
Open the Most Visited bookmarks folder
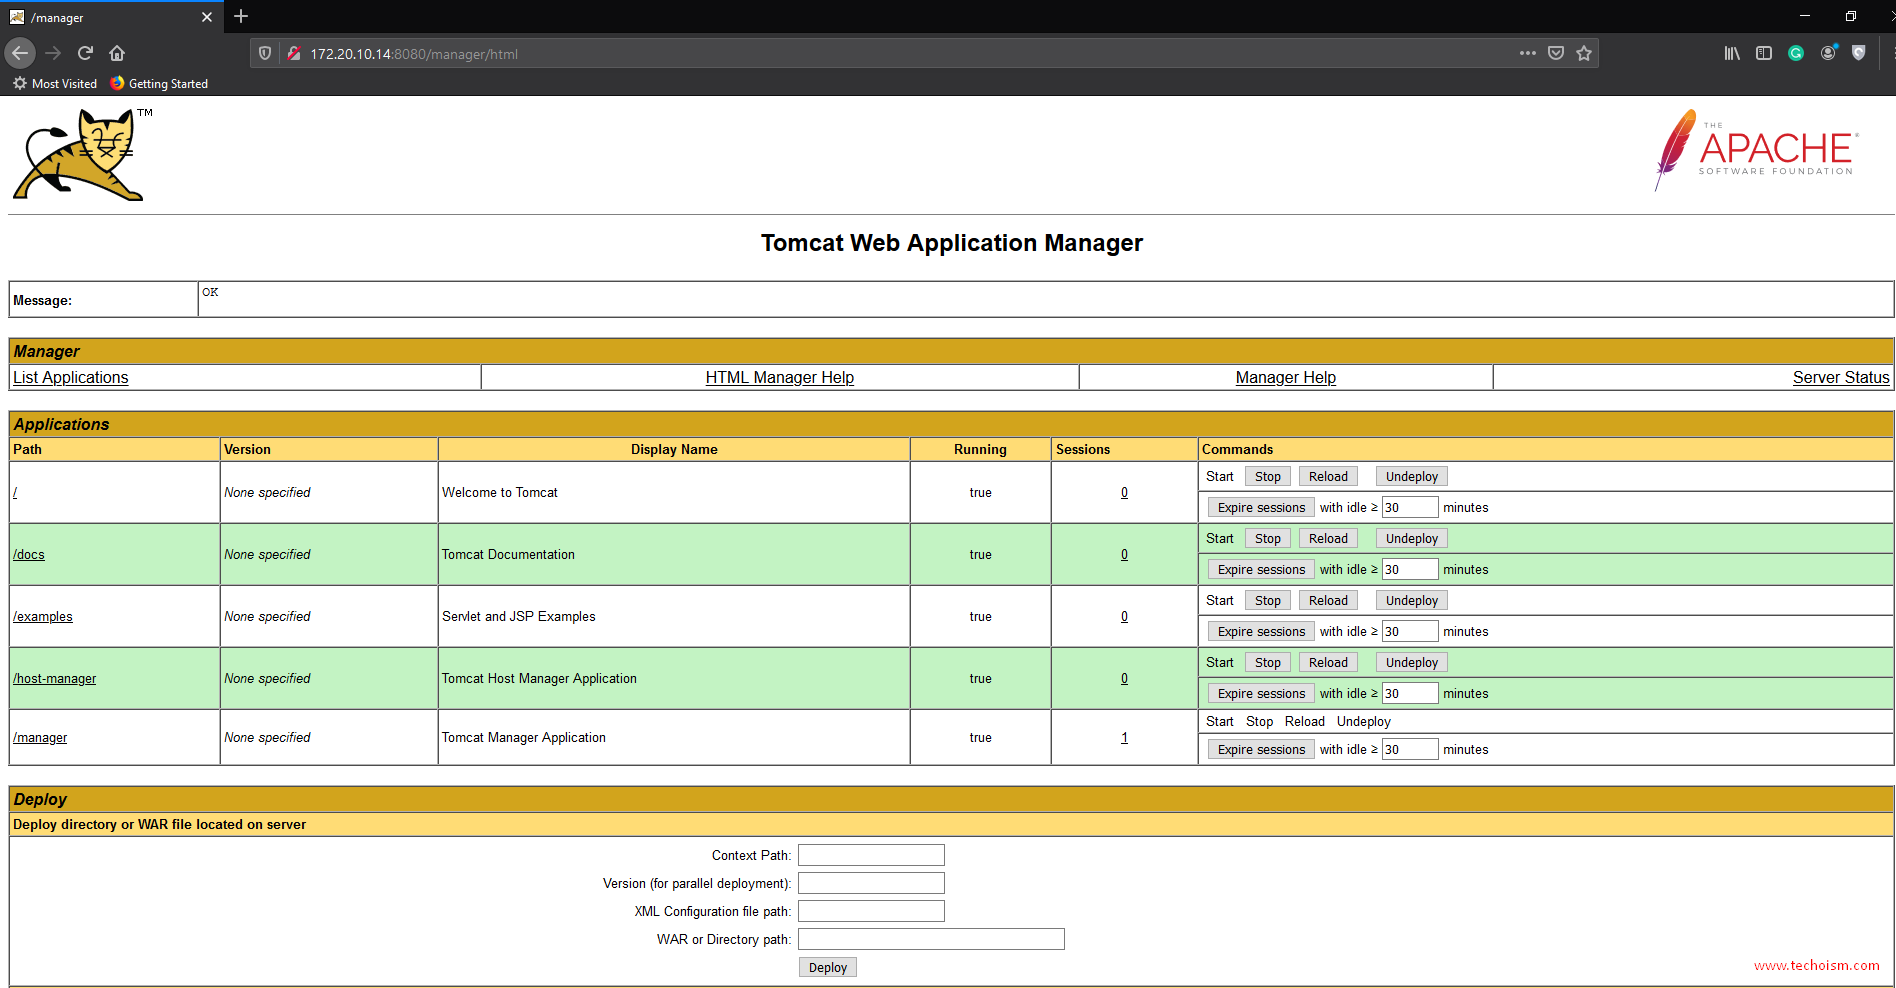pos(55,84)
